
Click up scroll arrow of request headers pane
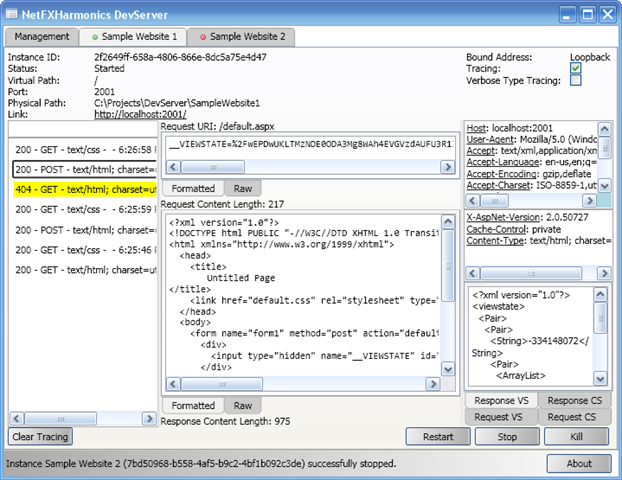pyautogui.click(x=604, y=129)
